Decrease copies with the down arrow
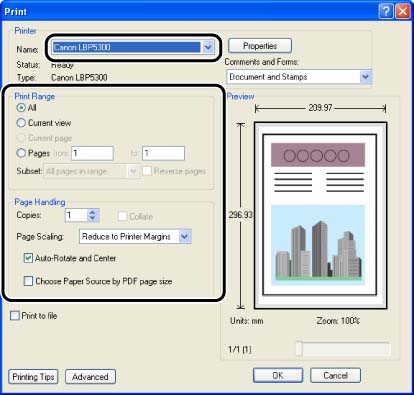The height and width of the screenshot is (395, 414). pyautogui.click(x=93, y=219)
